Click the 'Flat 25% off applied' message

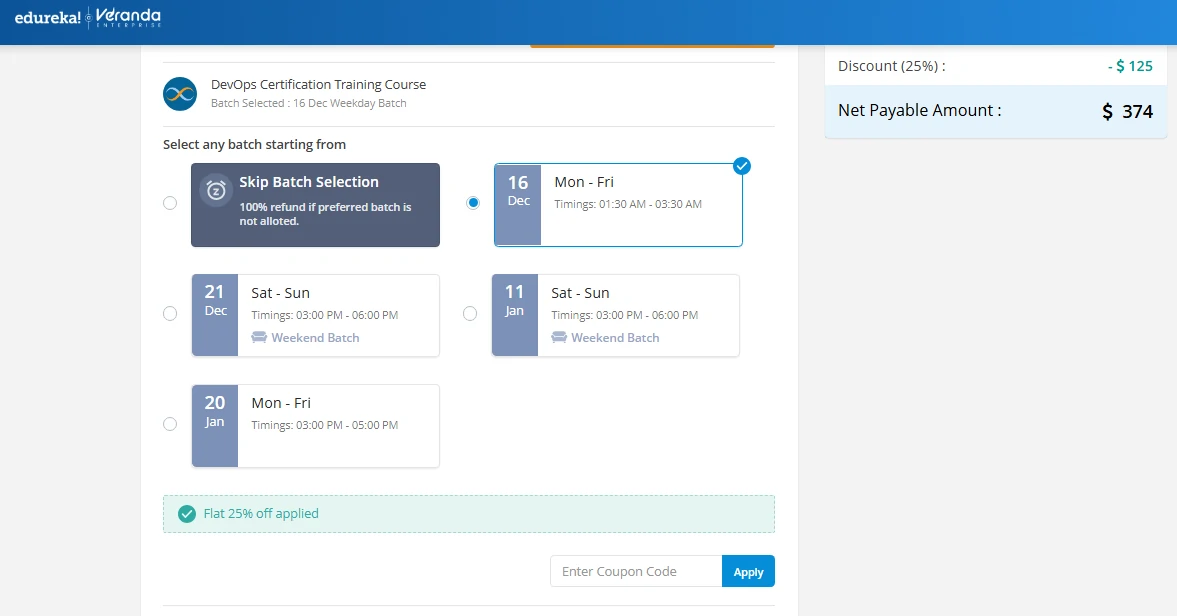(261, 514)
